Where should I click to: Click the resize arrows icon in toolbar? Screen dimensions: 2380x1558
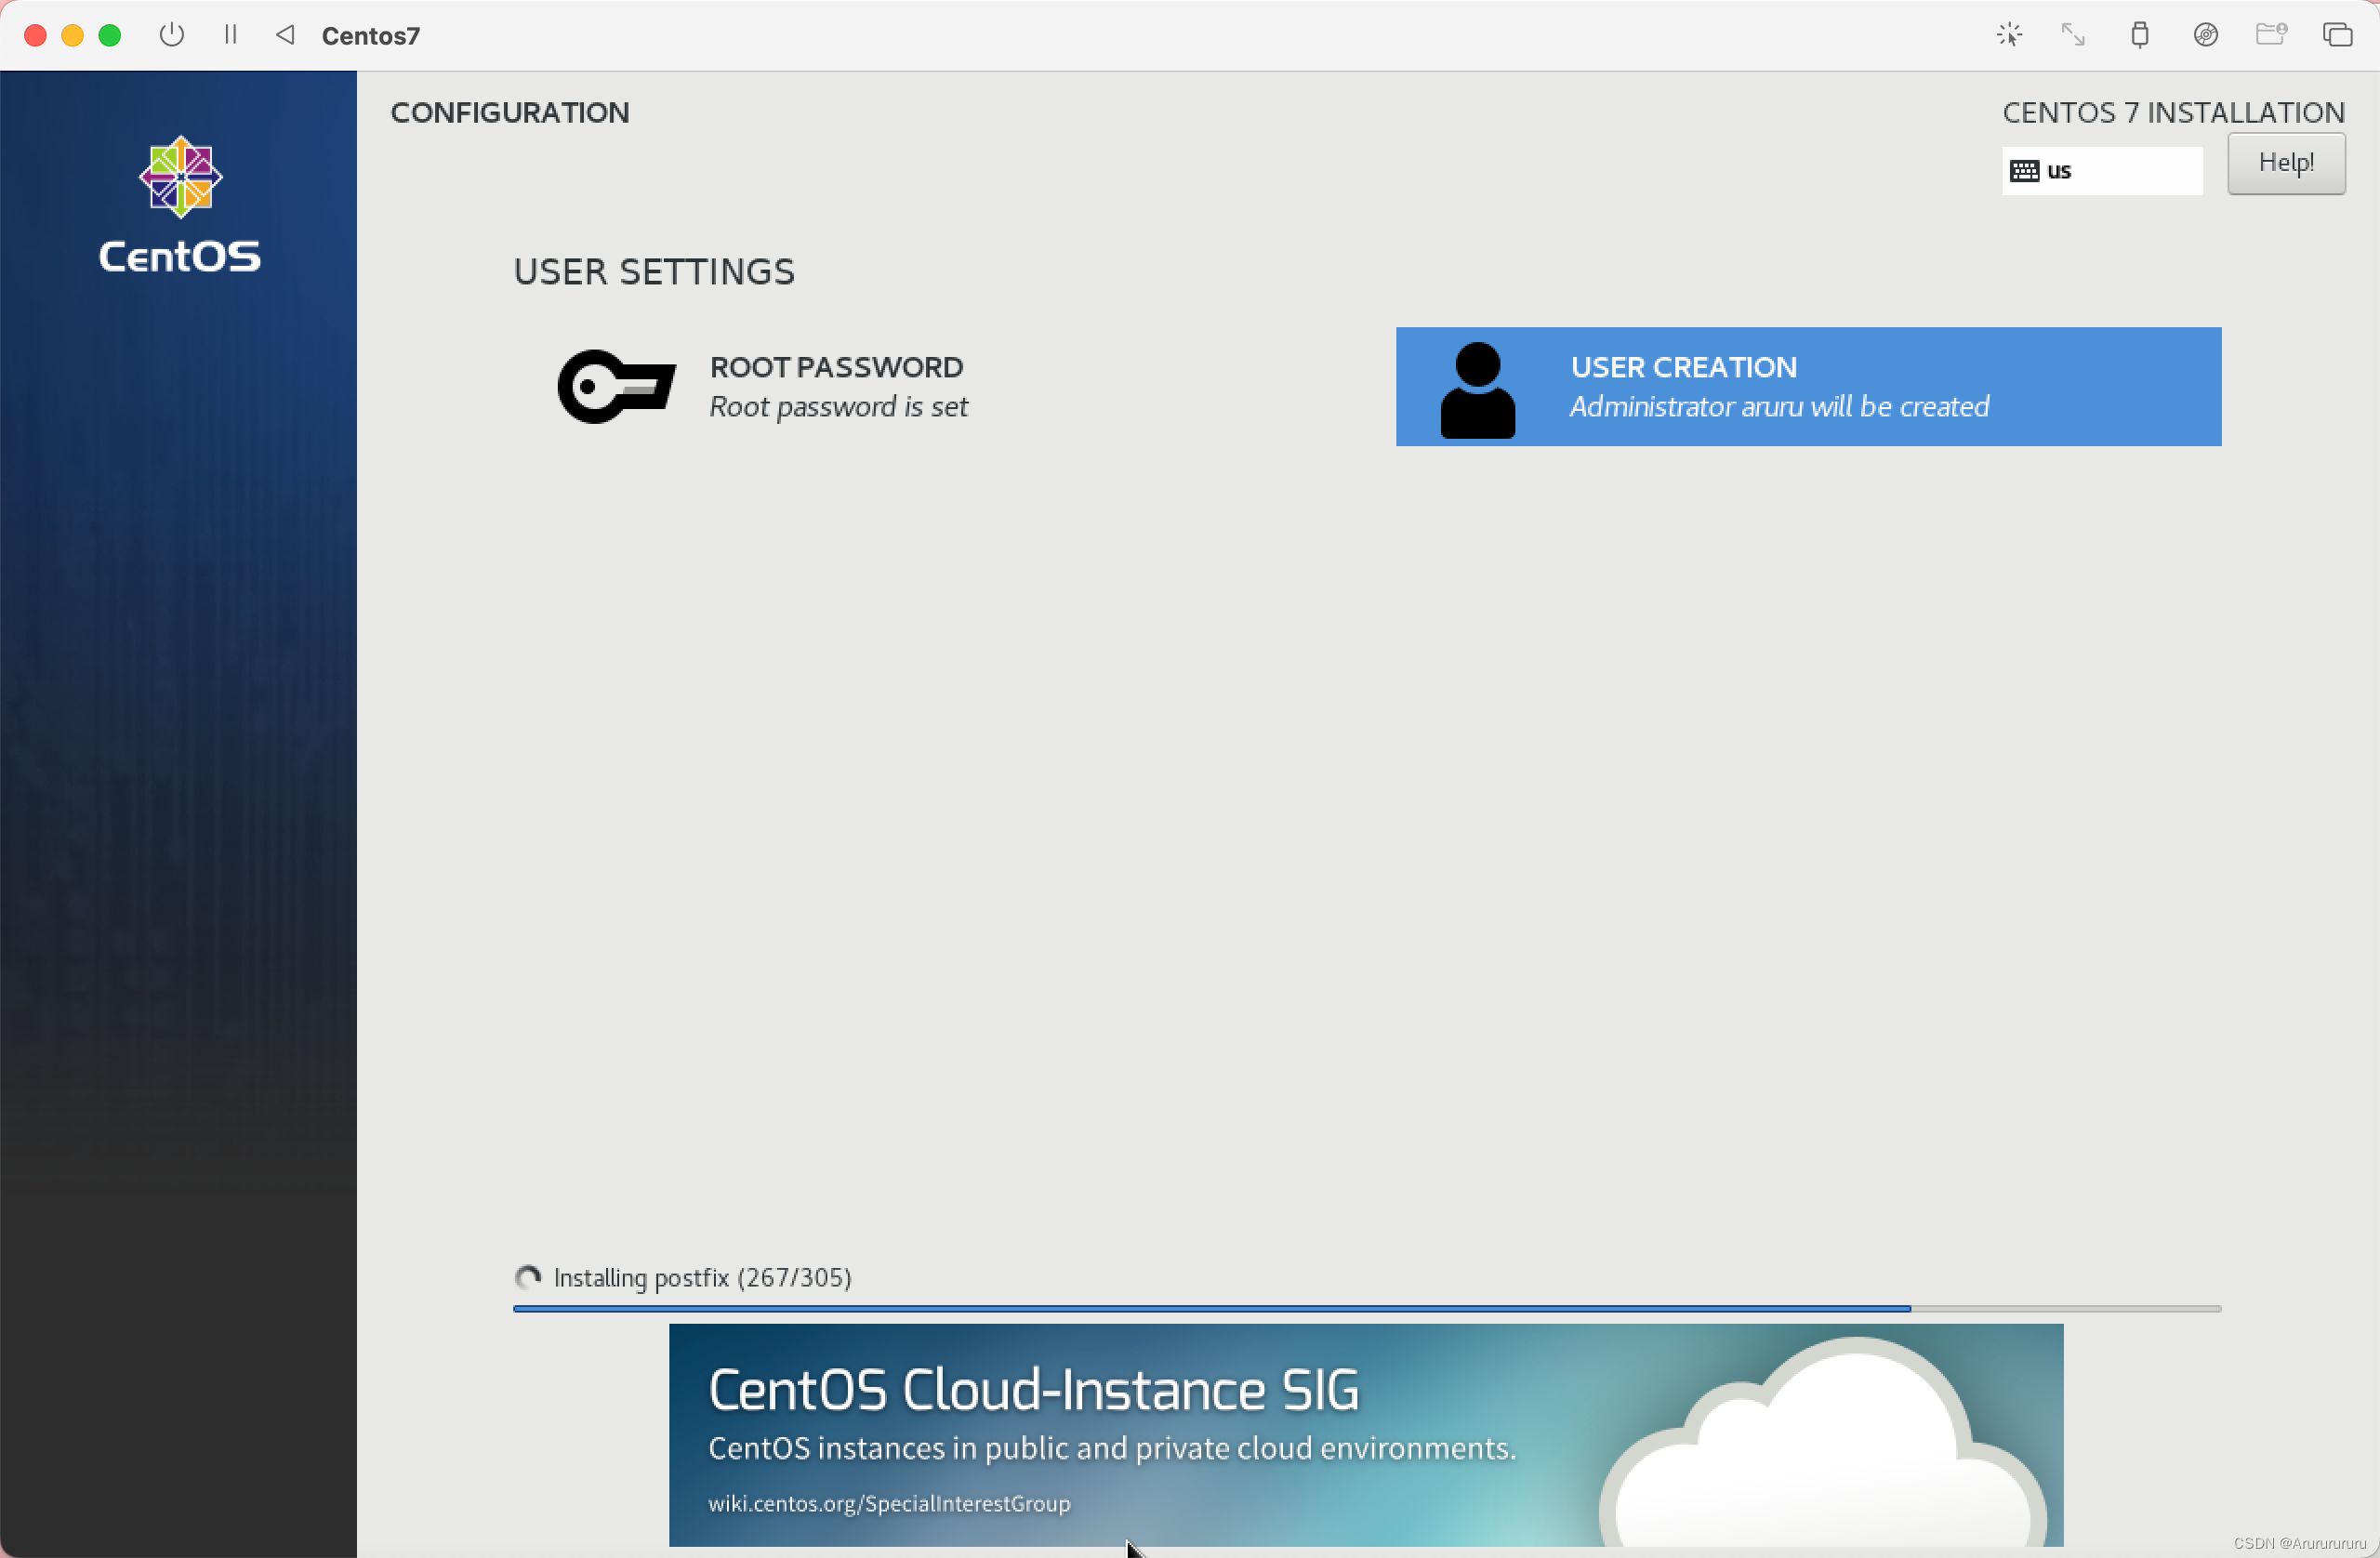pos(2074,35)
